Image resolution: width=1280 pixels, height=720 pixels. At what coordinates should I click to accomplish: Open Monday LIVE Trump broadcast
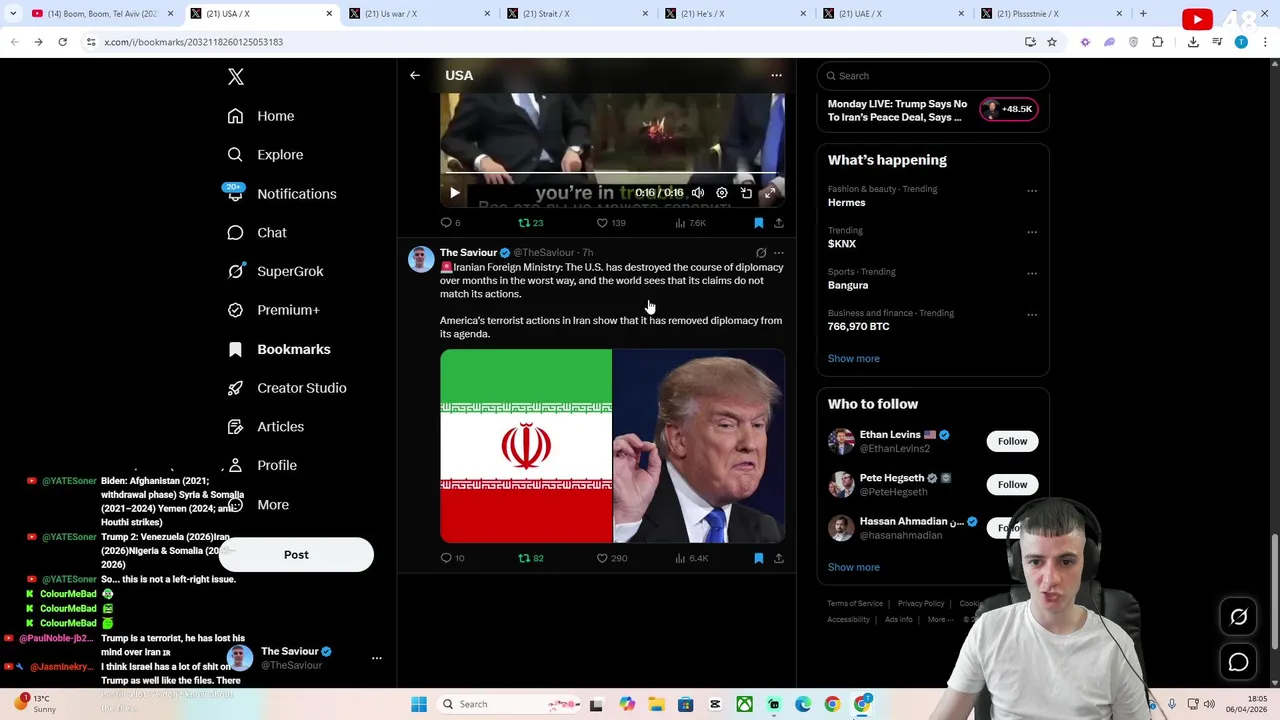tap(932, 110)
